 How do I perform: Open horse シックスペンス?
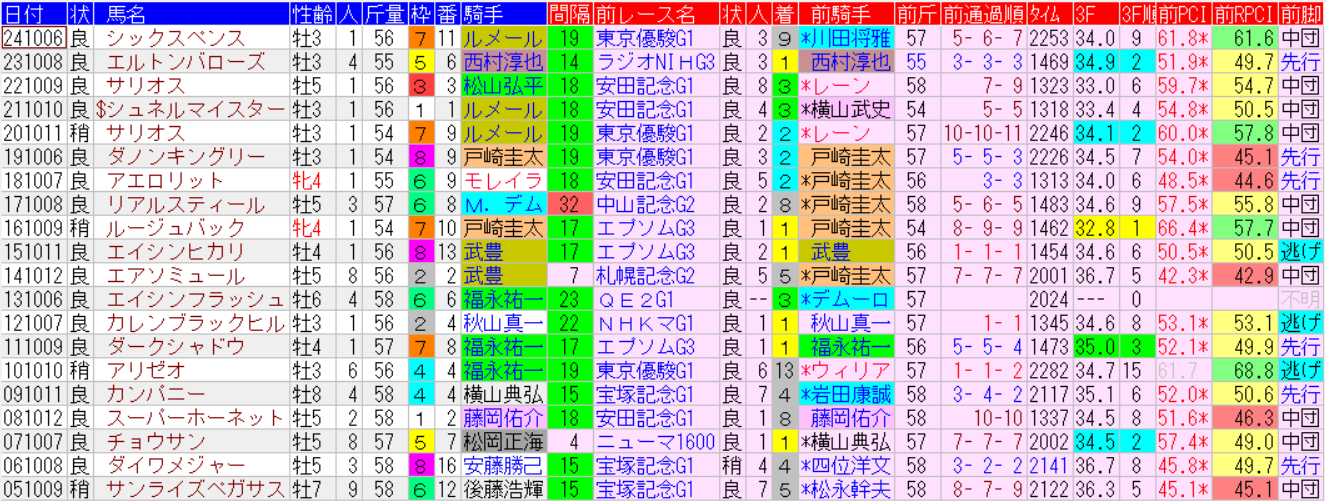(175, 38)
